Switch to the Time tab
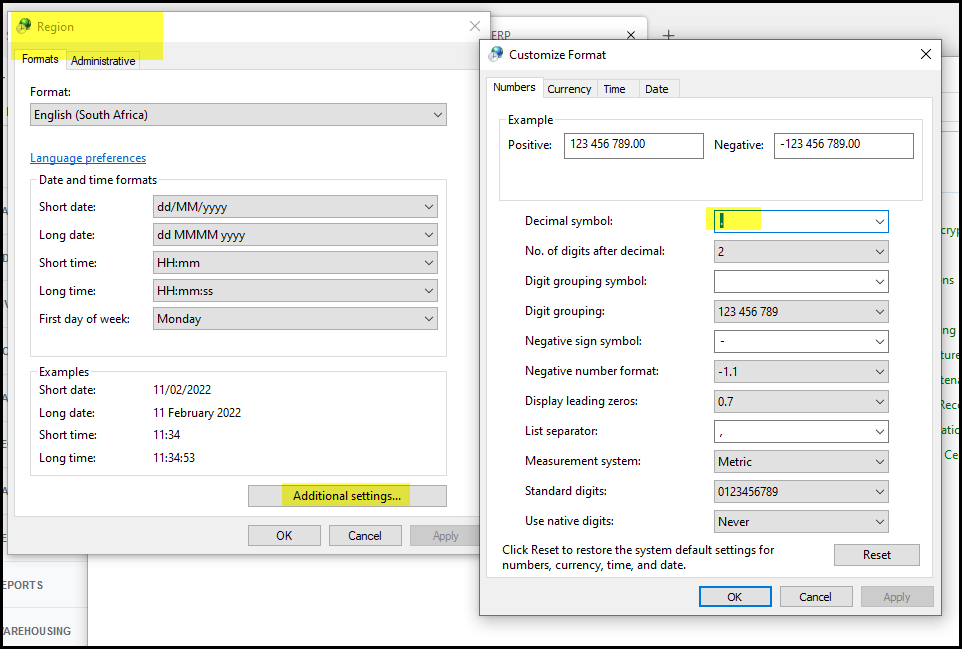The image size is (962, 649). click(614, 89)
